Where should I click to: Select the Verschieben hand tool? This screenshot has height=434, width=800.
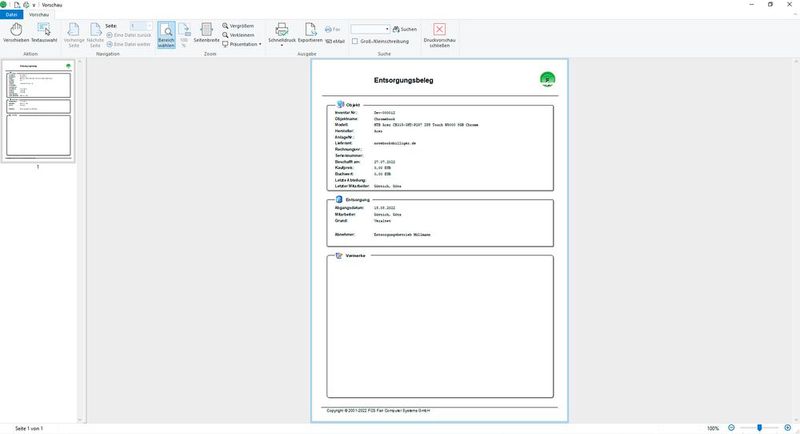point(16,34)
